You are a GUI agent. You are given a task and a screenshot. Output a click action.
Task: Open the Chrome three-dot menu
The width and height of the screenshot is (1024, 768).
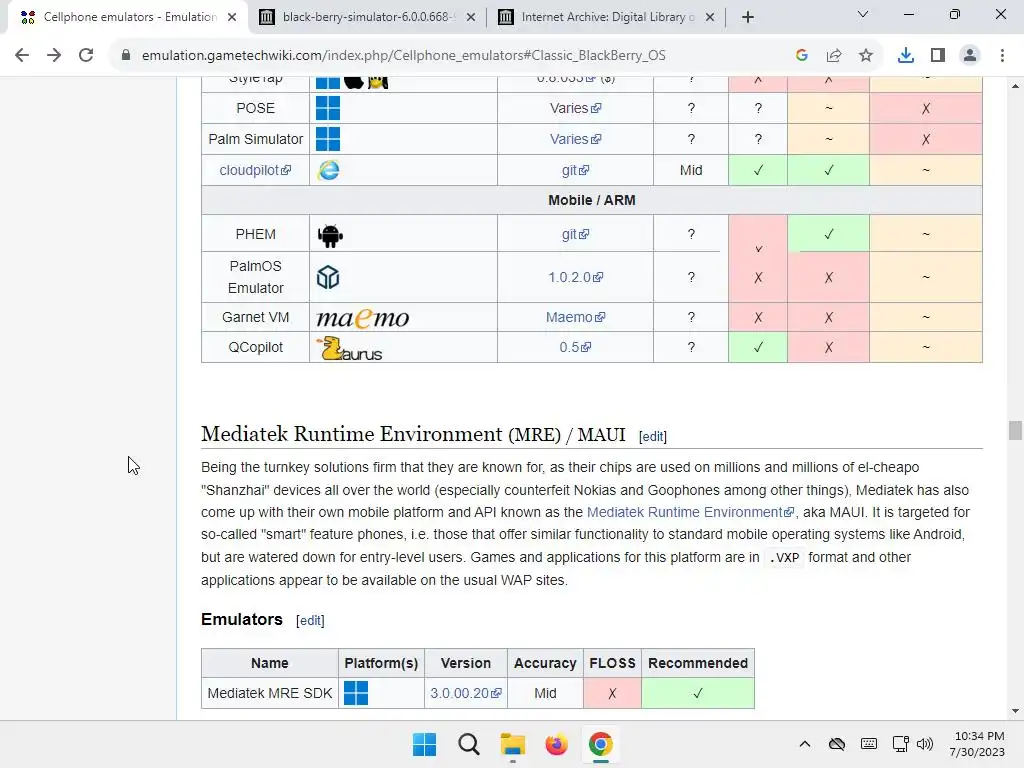pos(1002,56)
